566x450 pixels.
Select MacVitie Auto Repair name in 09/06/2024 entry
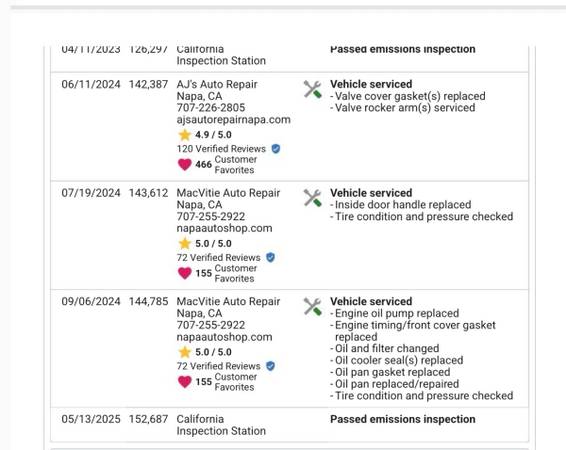(x=228, y=302)
